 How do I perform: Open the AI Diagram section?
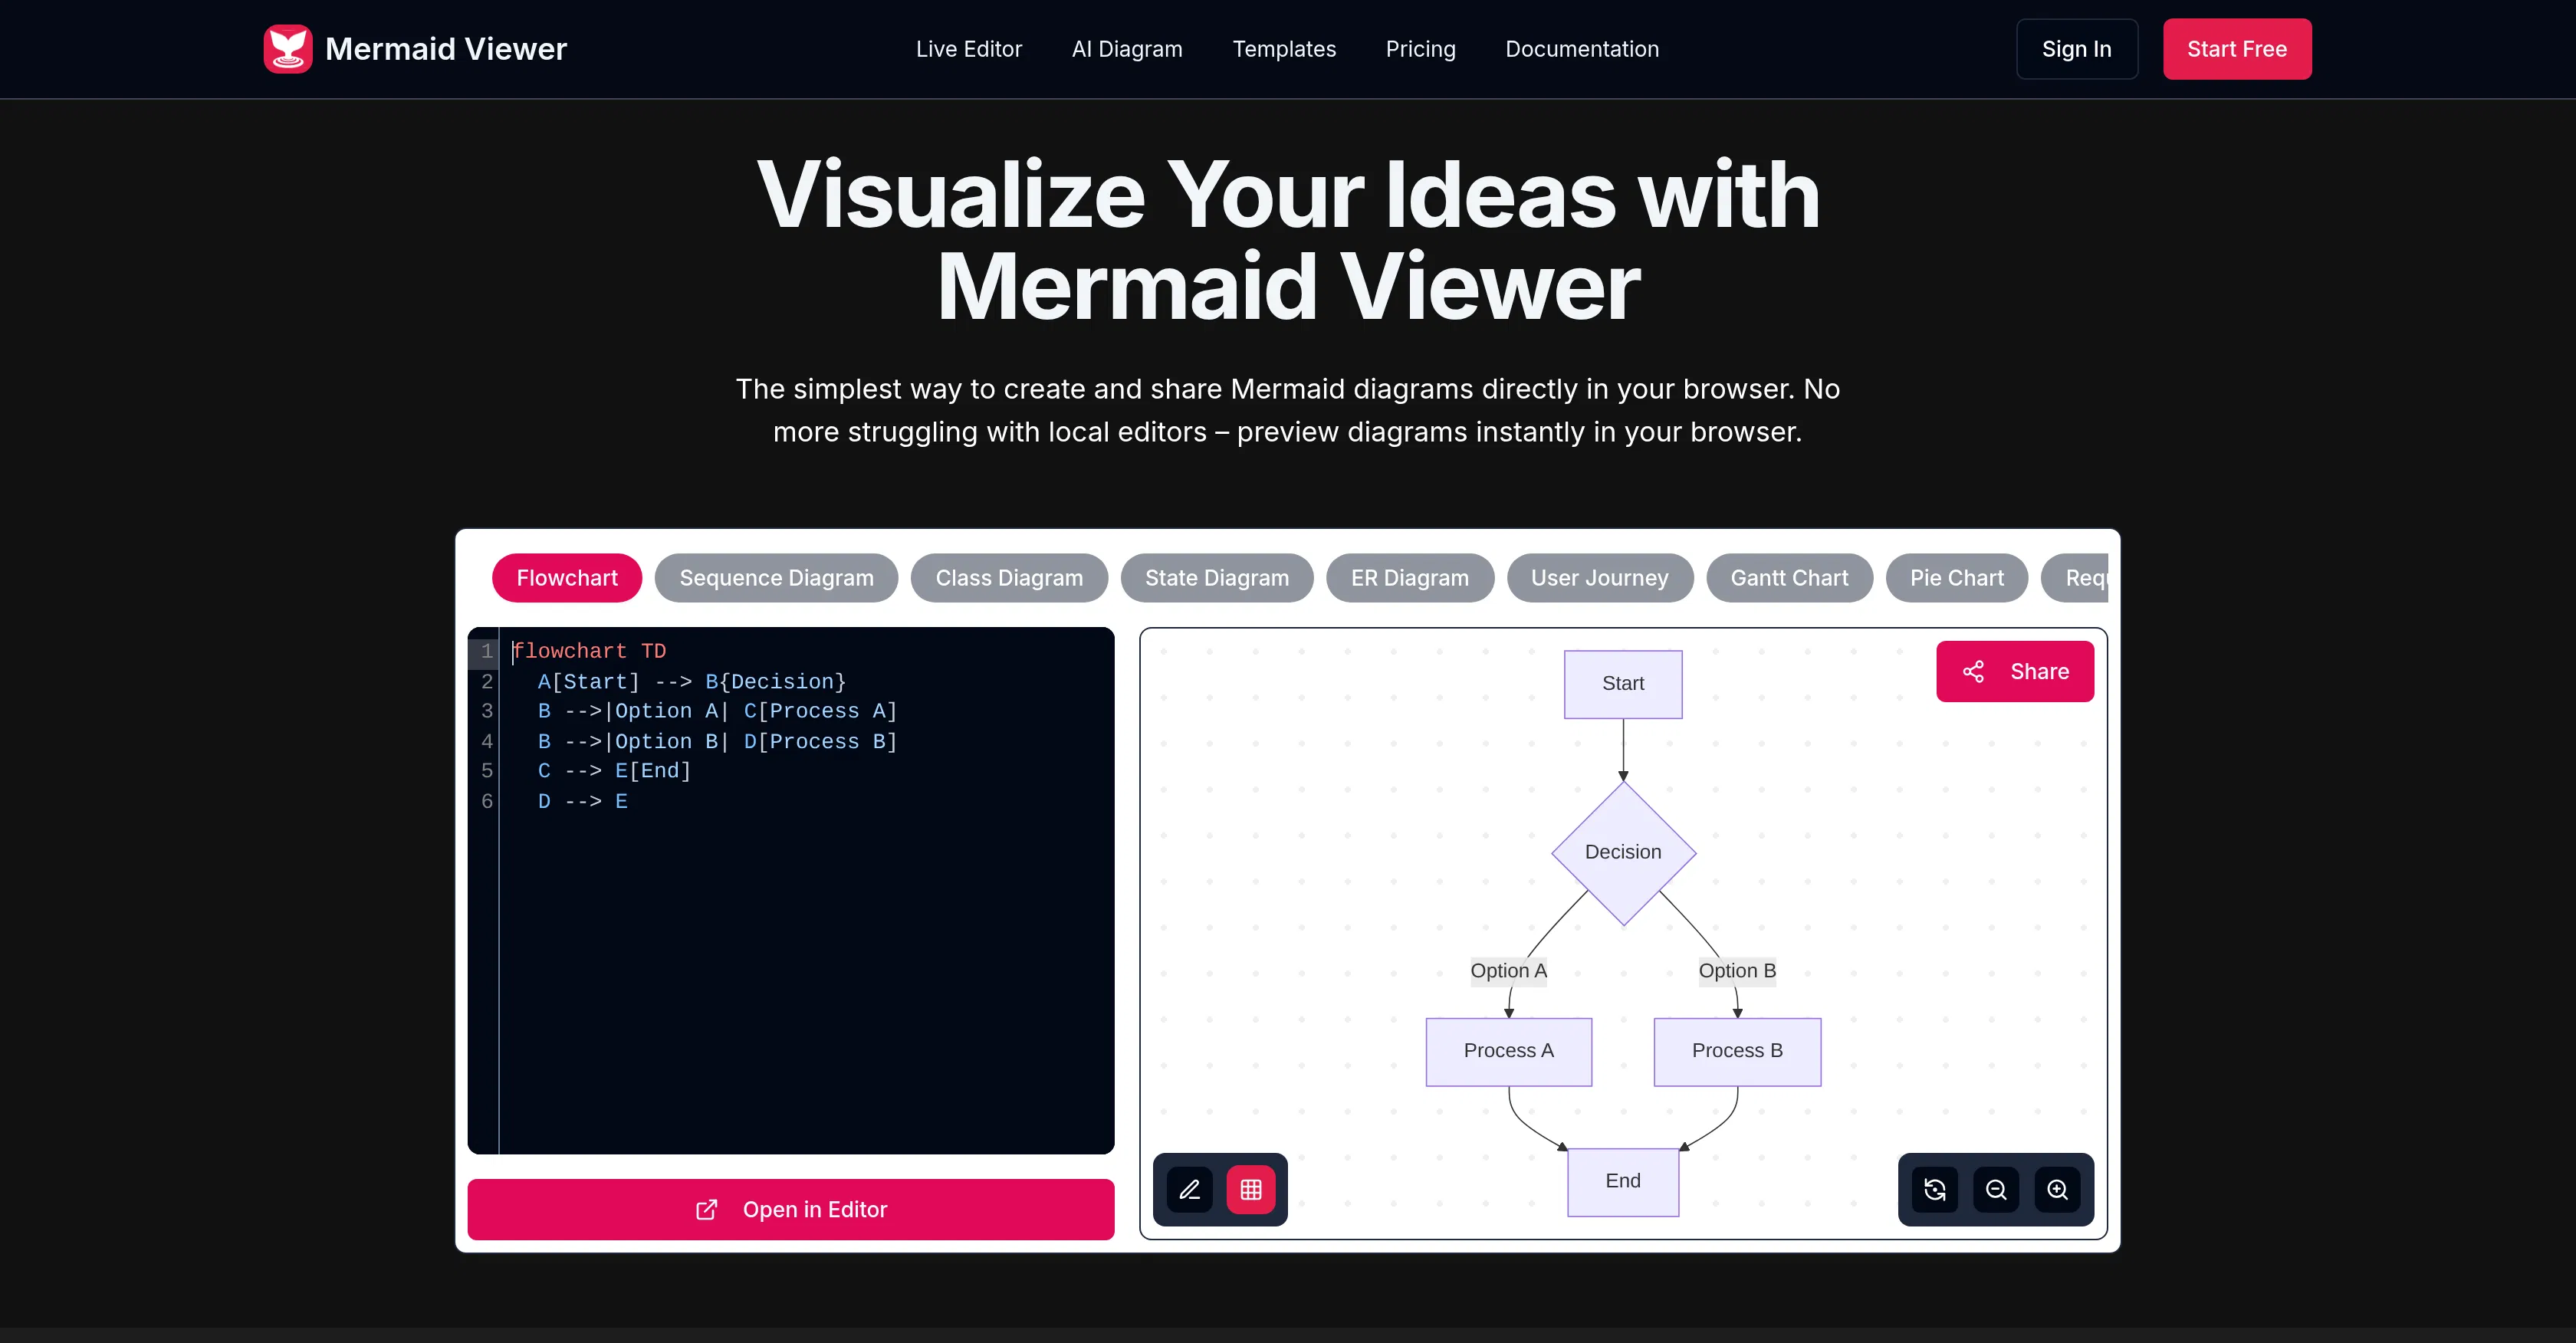(1126, 49)
